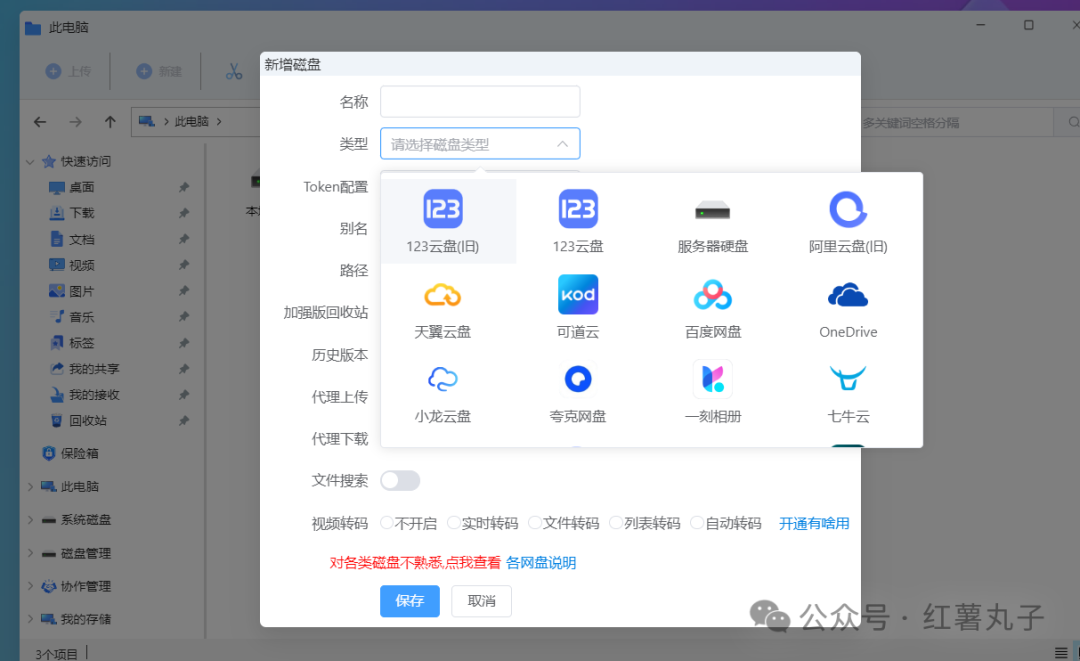Select 文件转码 radio option

(564, 523)
